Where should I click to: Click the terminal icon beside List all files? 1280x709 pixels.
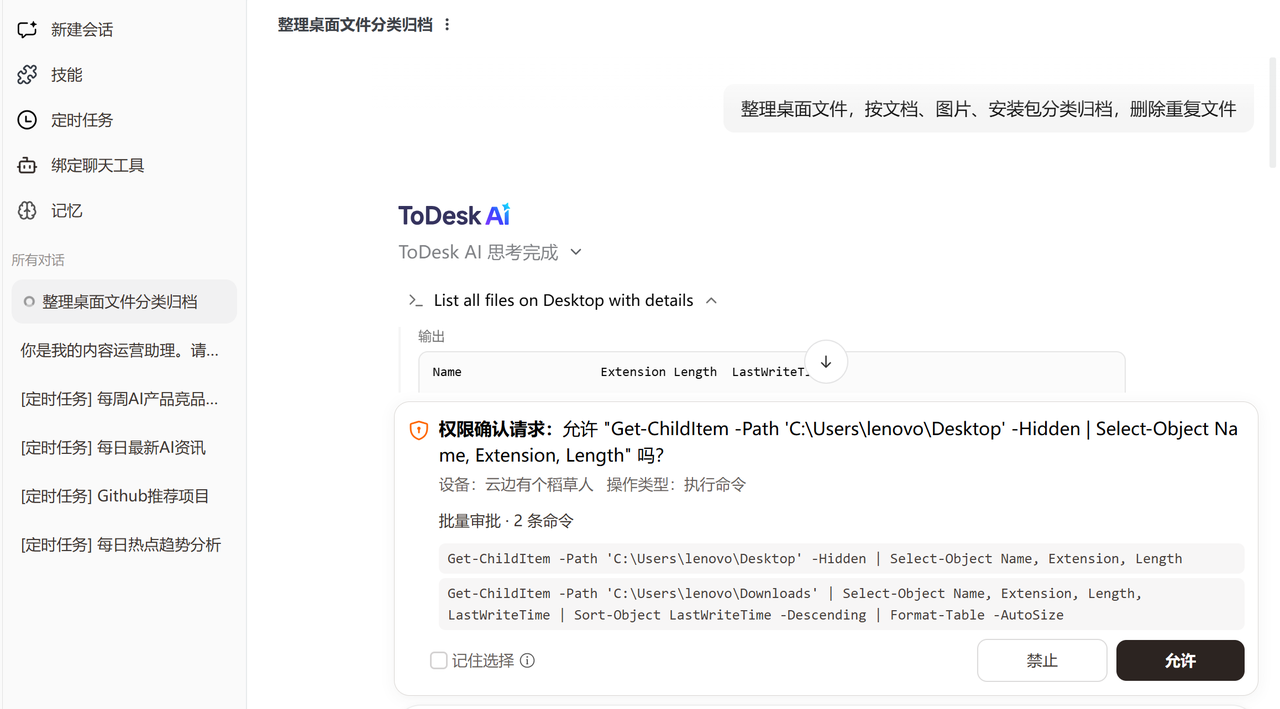[x=416, y=301]
